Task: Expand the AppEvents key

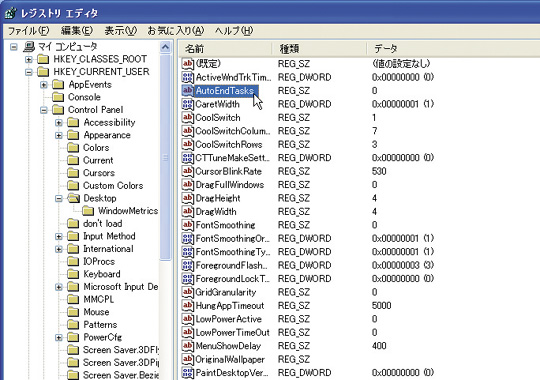Action: click(44, 85)
